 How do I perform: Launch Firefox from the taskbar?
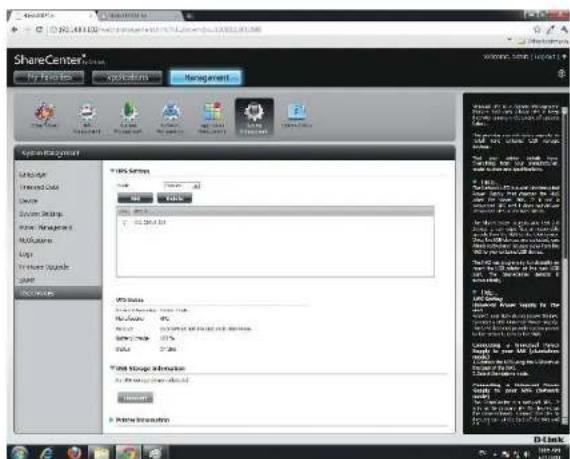[x=74, y=452]
